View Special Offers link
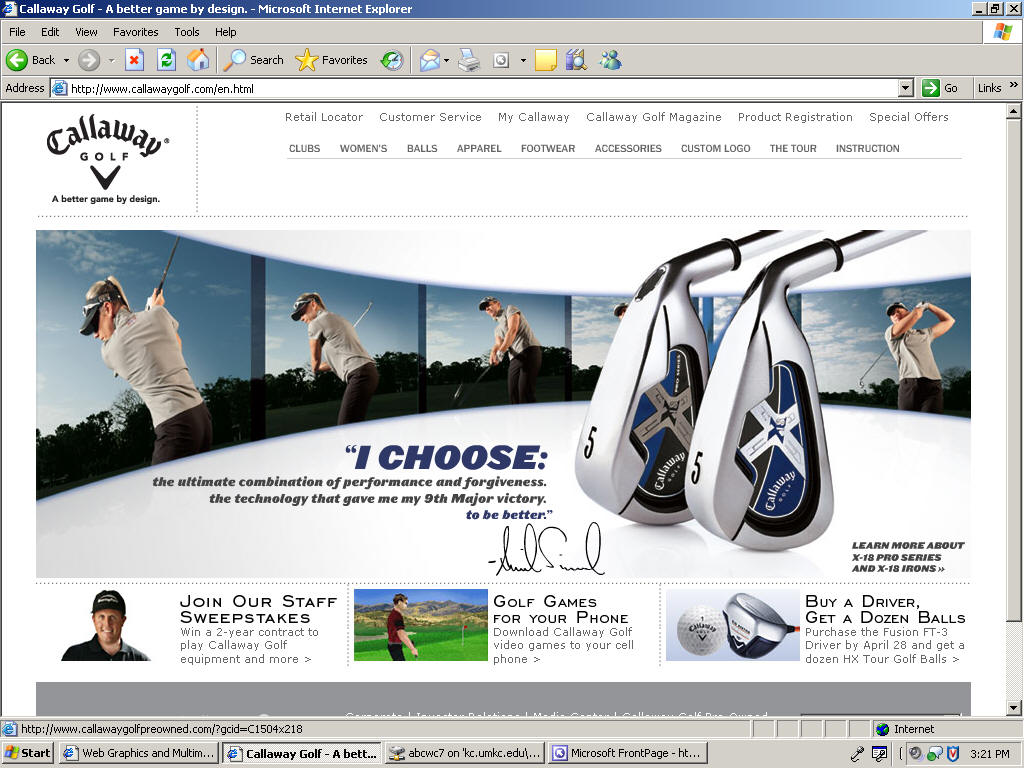 (908, 117)
